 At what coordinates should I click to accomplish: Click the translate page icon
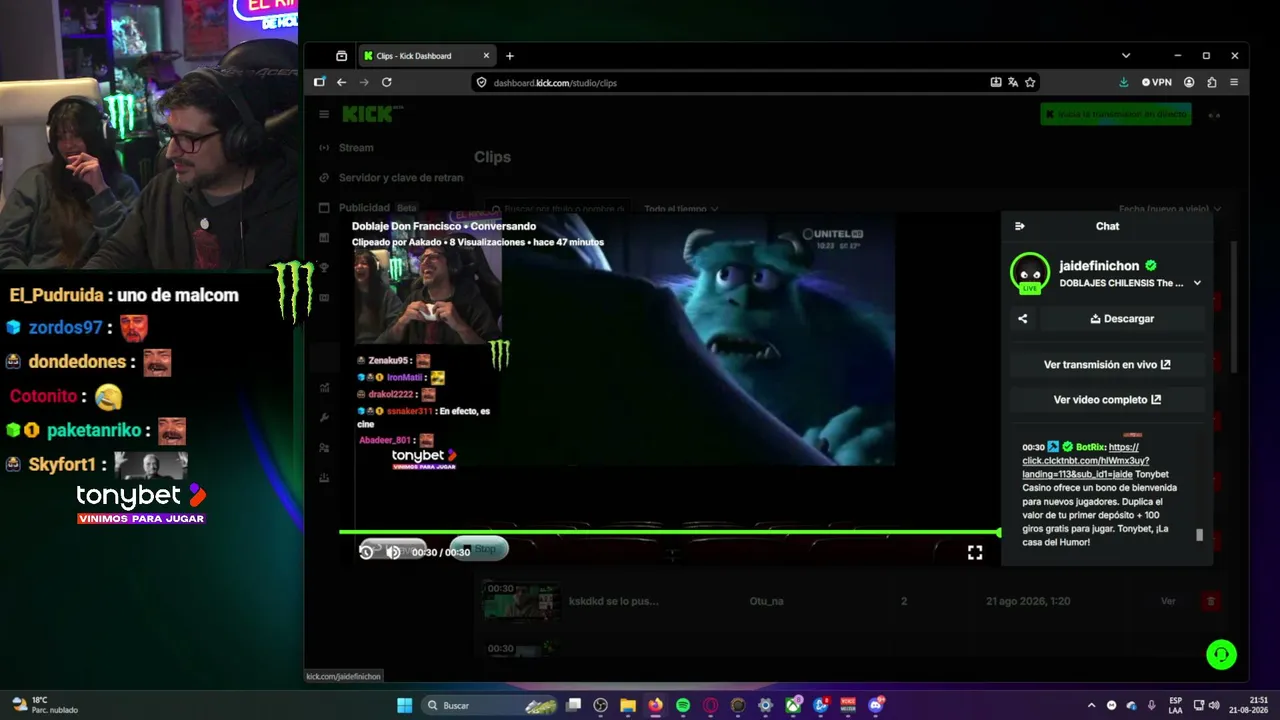pyautogui.click(x=1013, y=82)
